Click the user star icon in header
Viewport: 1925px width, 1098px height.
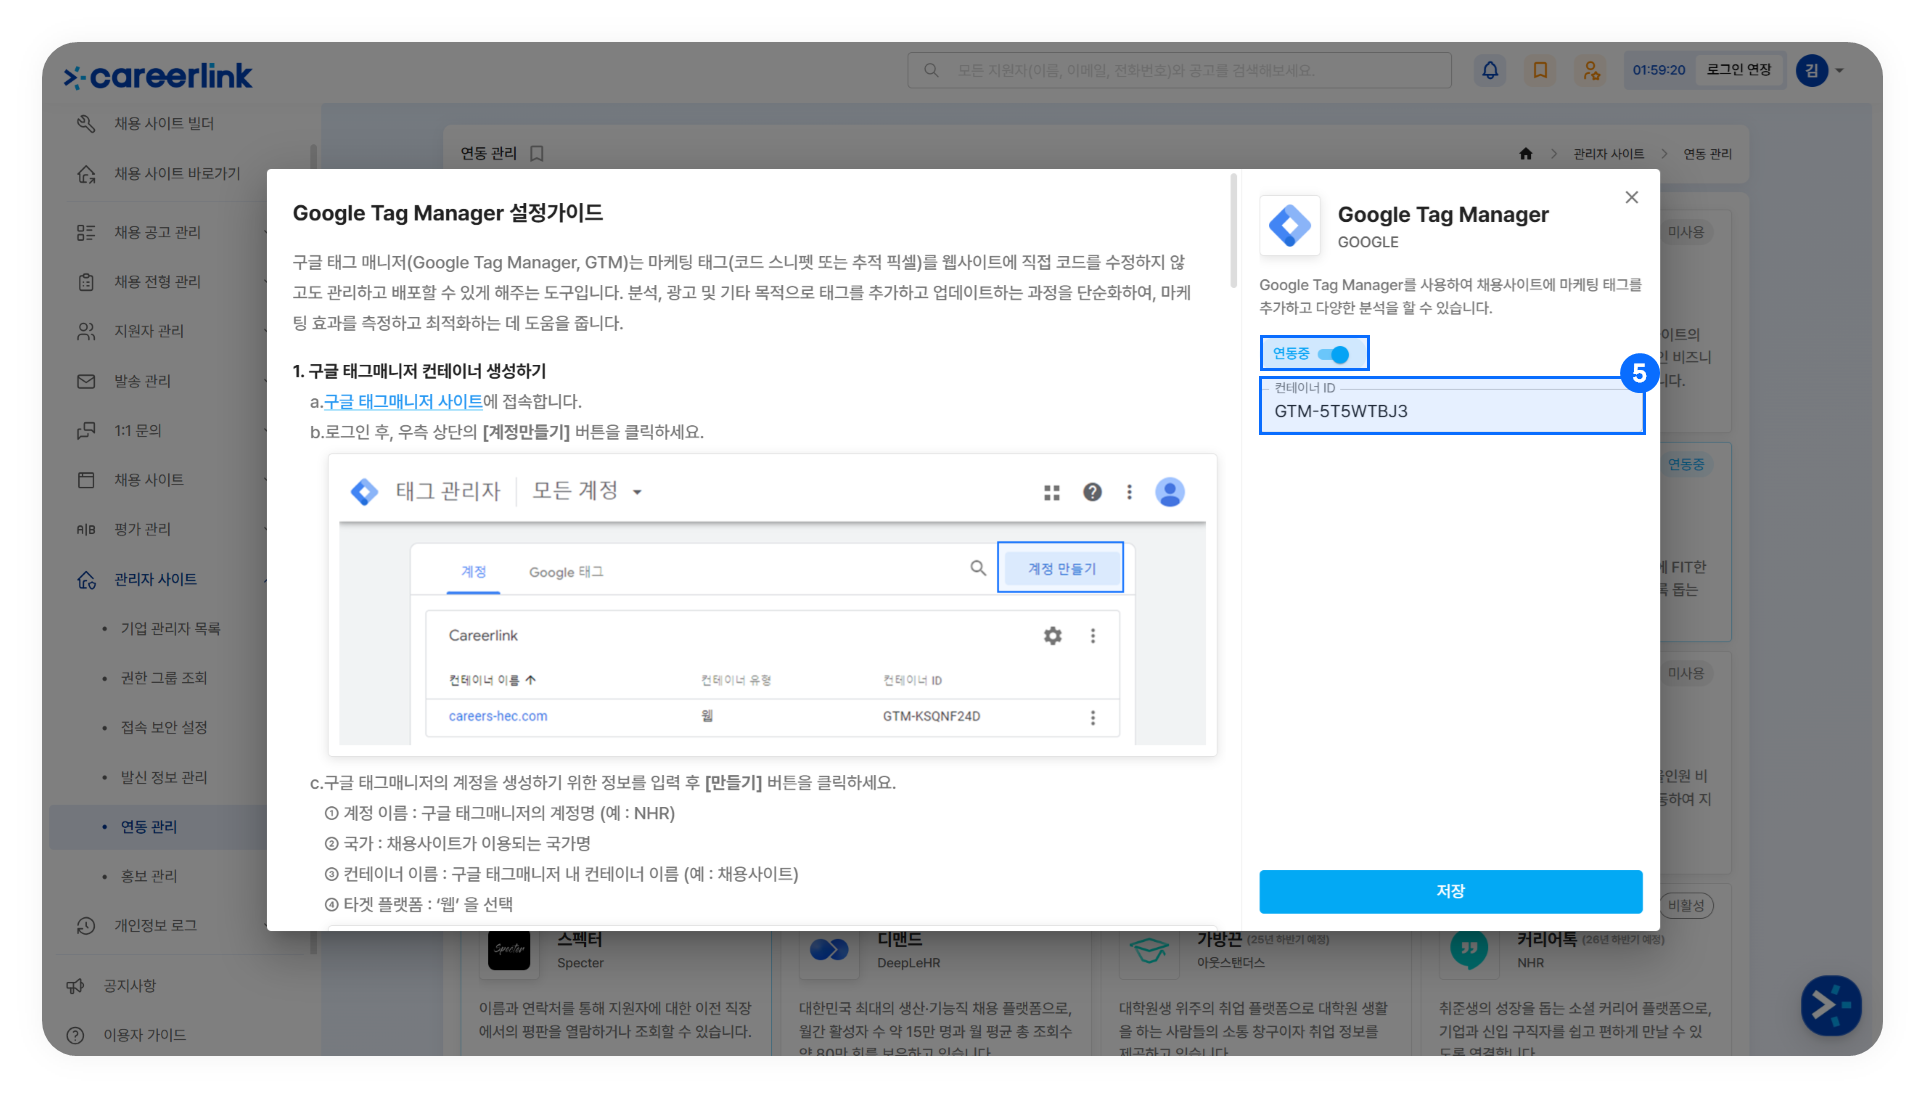click(x=1590, y=70)
